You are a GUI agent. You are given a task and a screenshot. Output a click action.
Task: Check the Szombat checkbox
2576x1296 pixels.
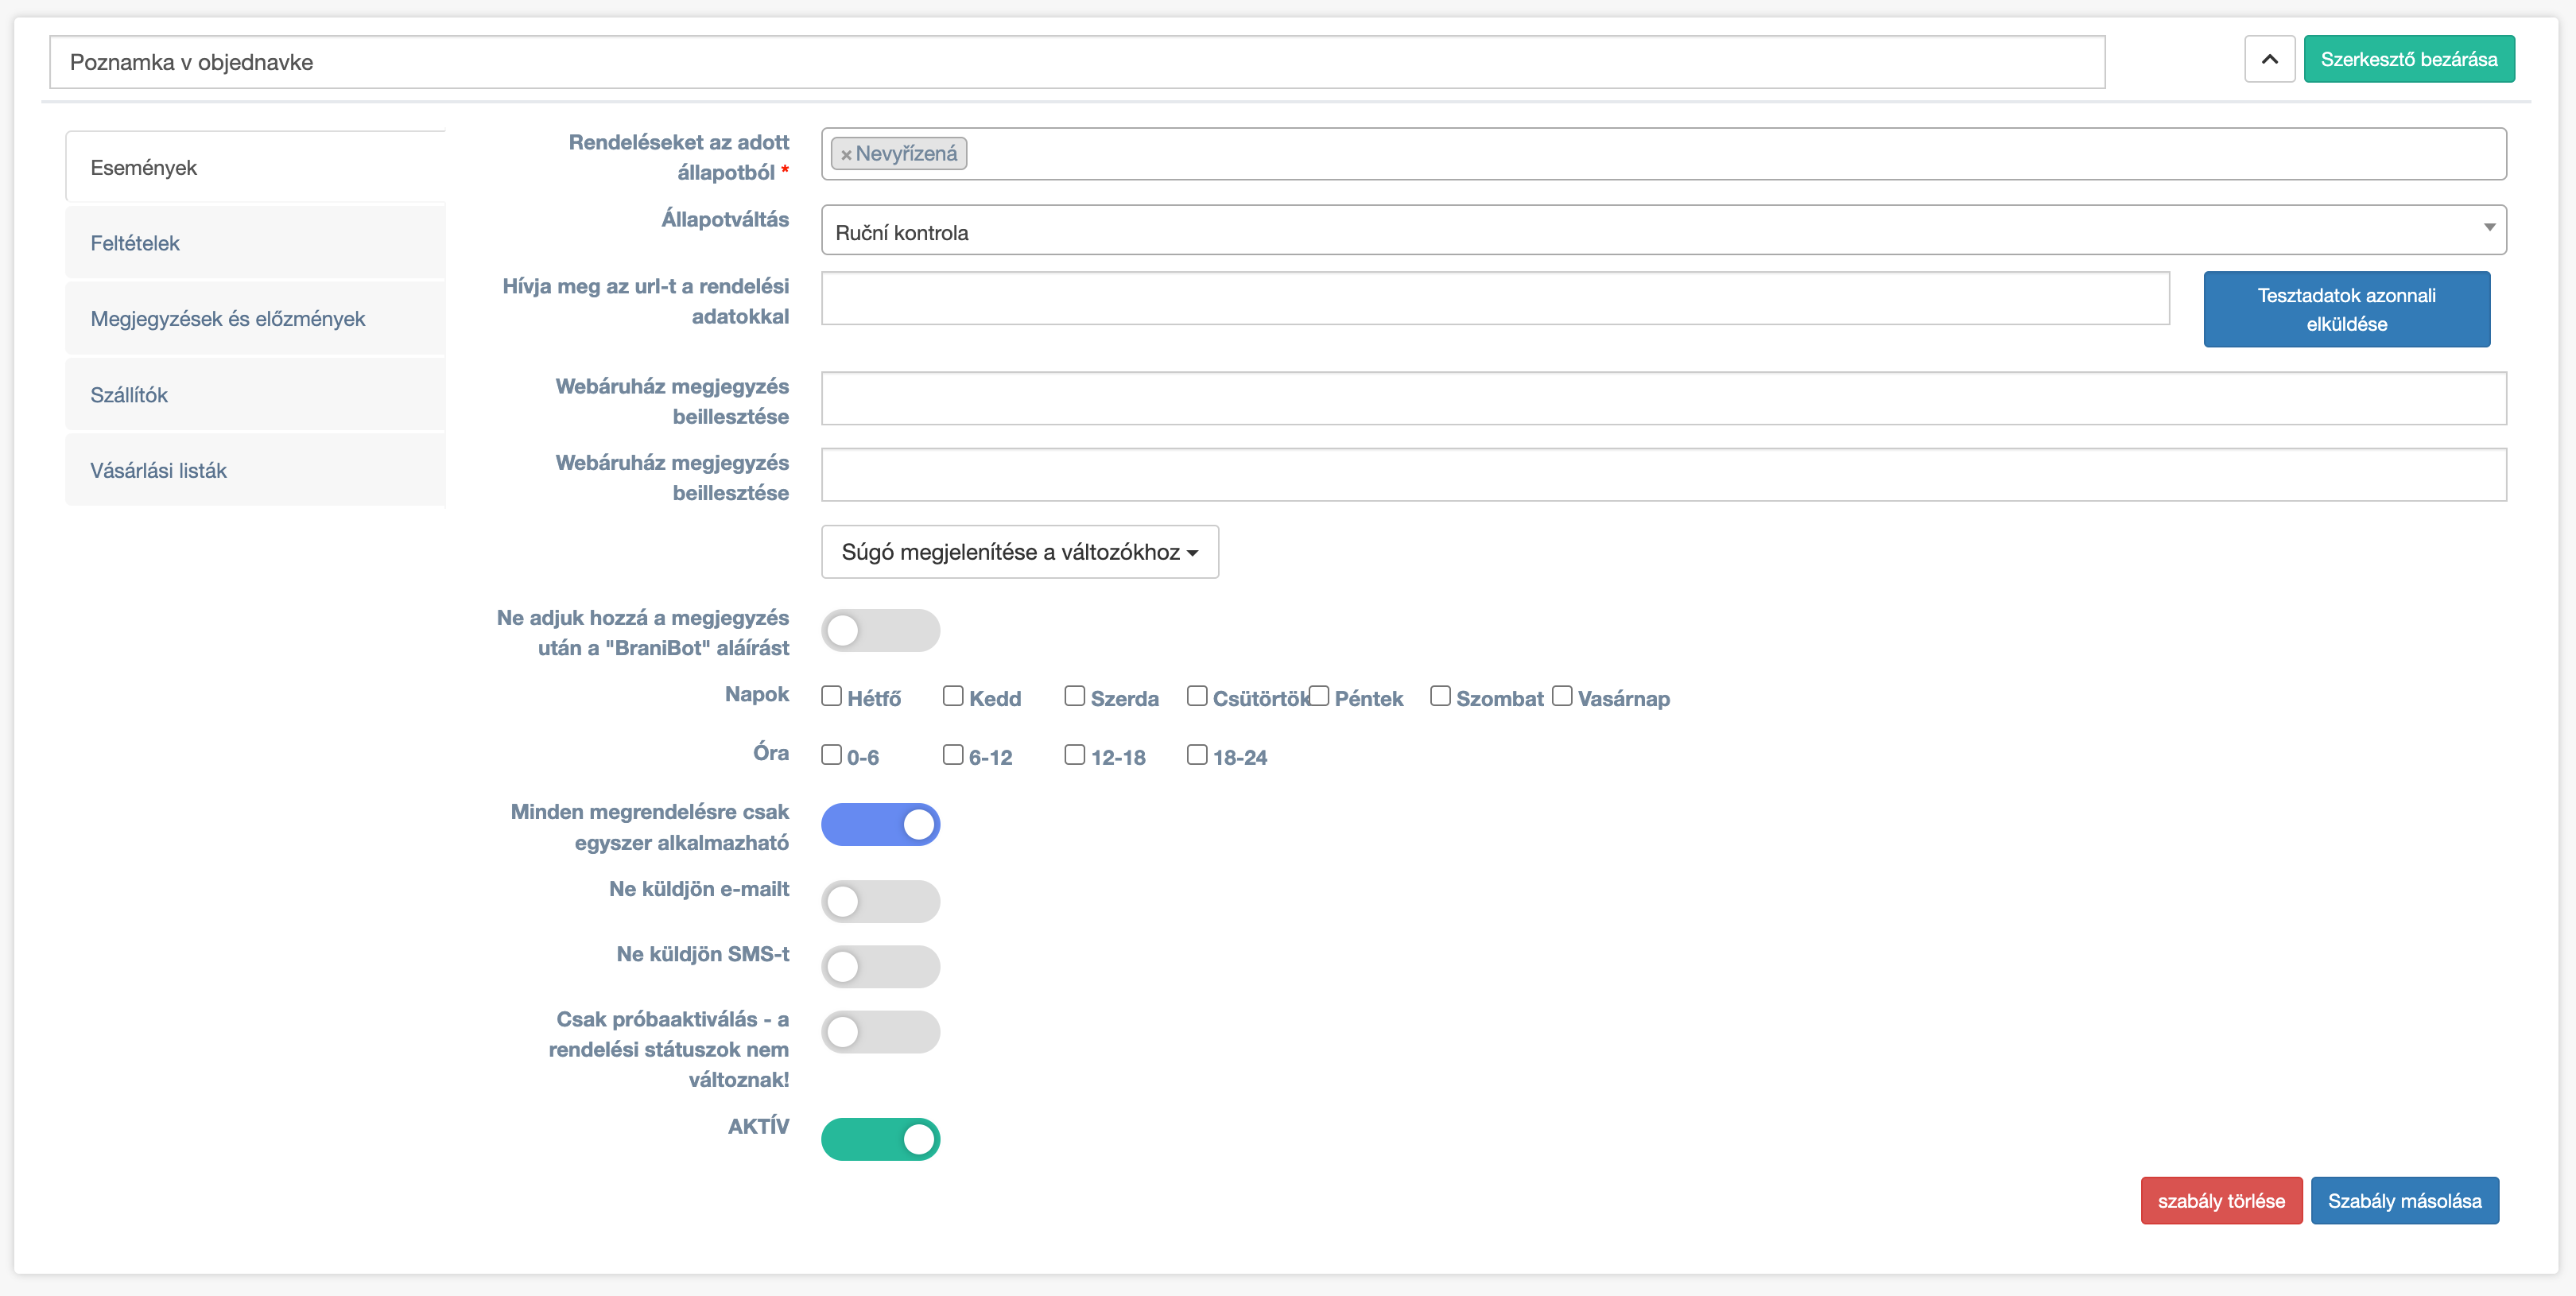(1440, 696)
